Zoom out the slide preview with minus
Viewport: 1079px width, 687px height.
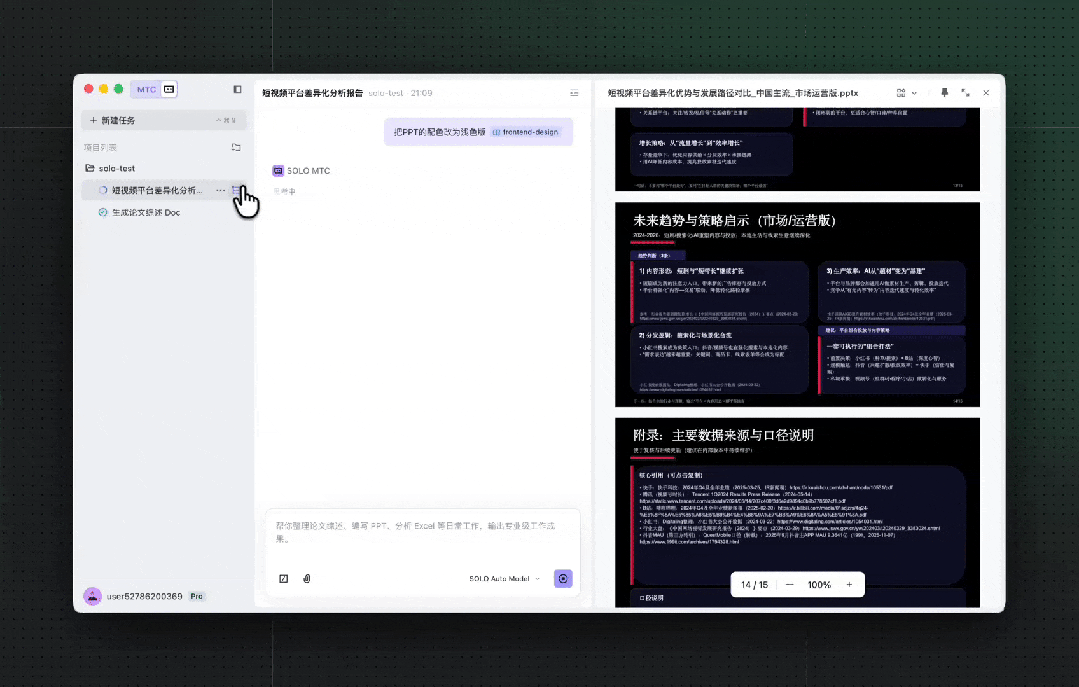(789, 584)
